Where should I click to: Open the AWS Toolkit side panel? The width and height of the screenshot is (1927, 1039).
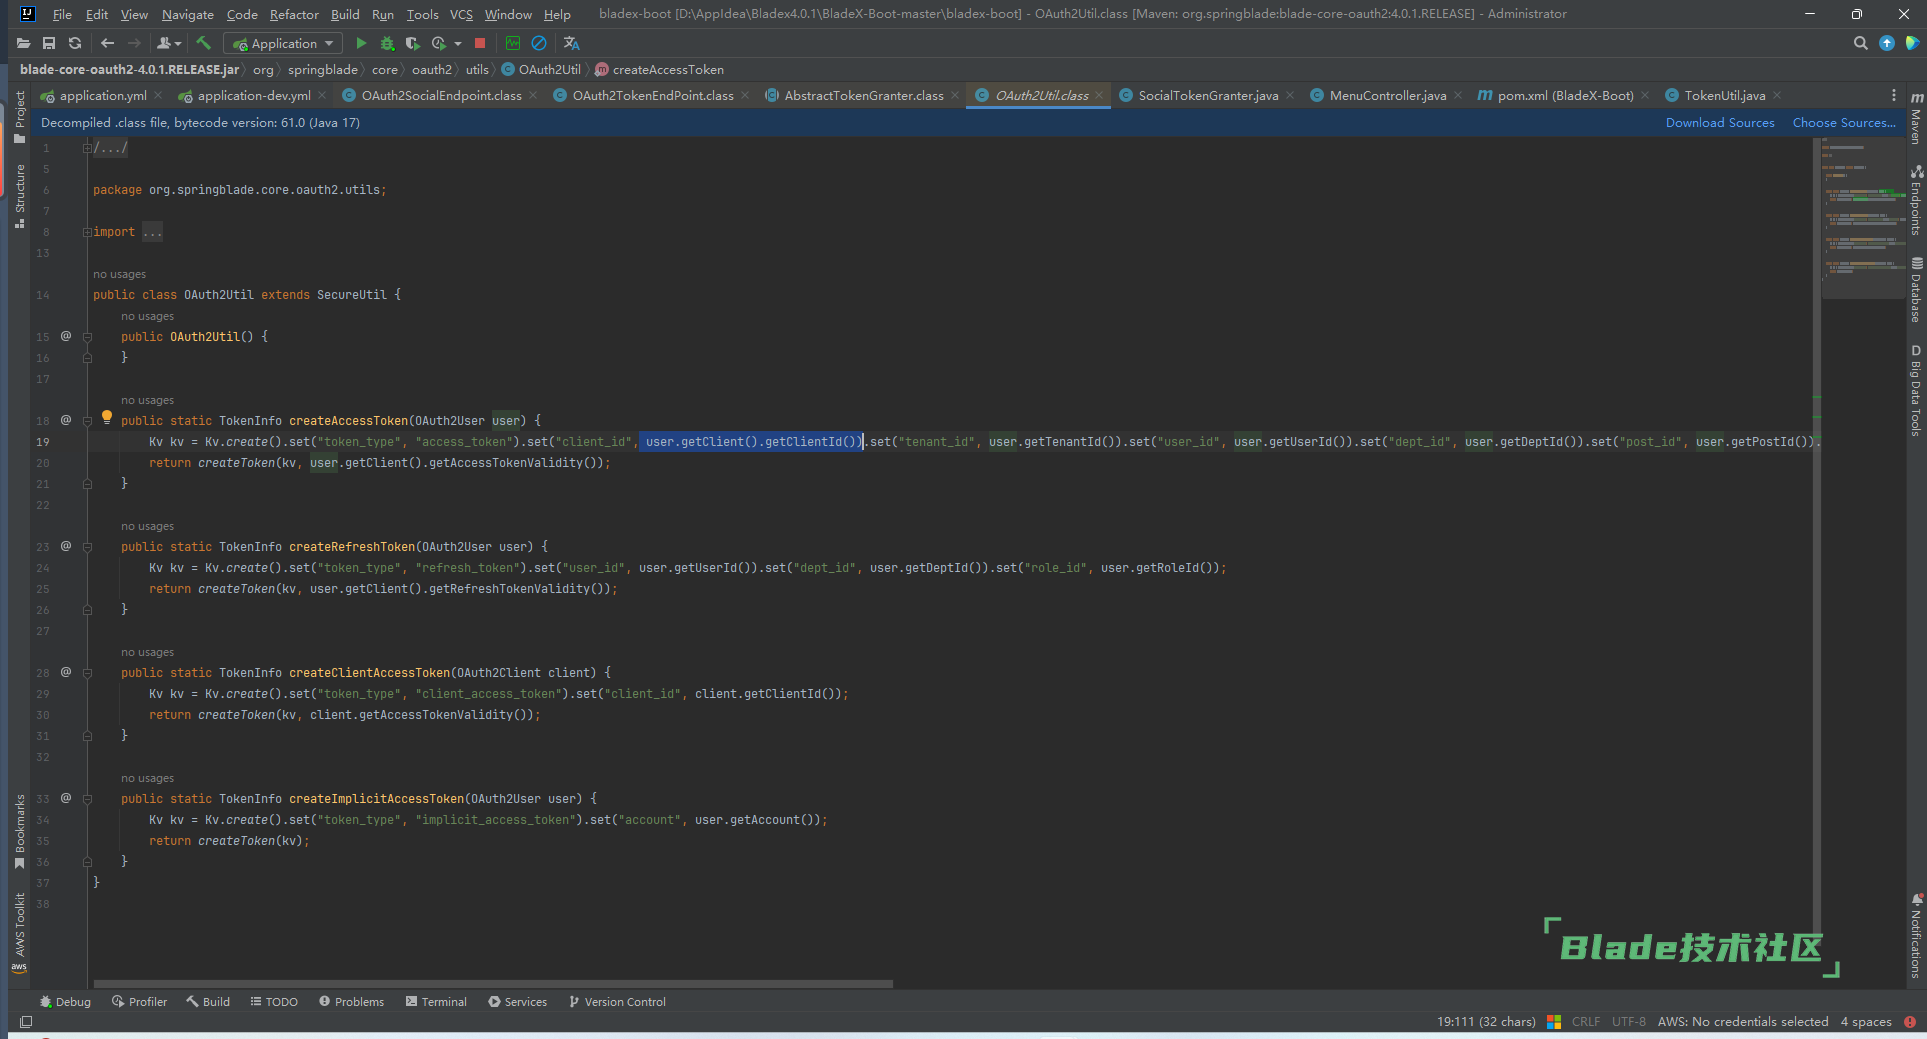click(20, 931)
